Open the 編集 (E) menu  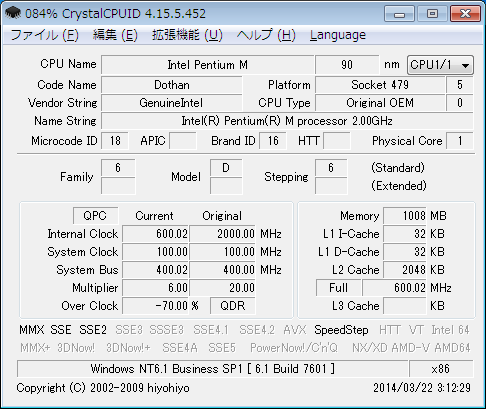click(115, 35)
